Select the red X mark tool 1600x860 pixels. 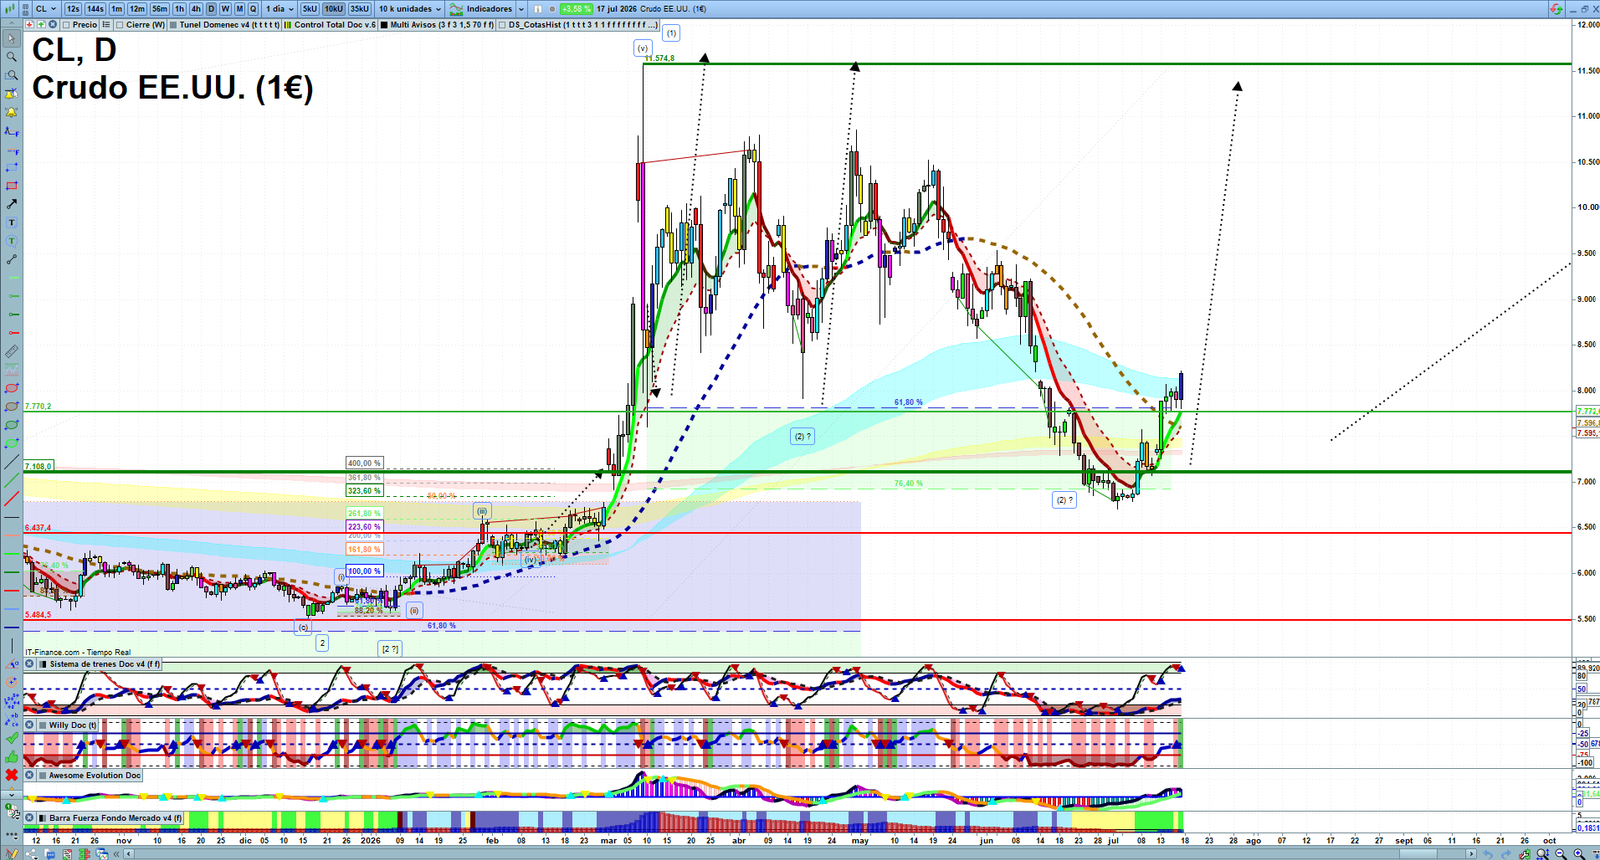click(11, 774)
